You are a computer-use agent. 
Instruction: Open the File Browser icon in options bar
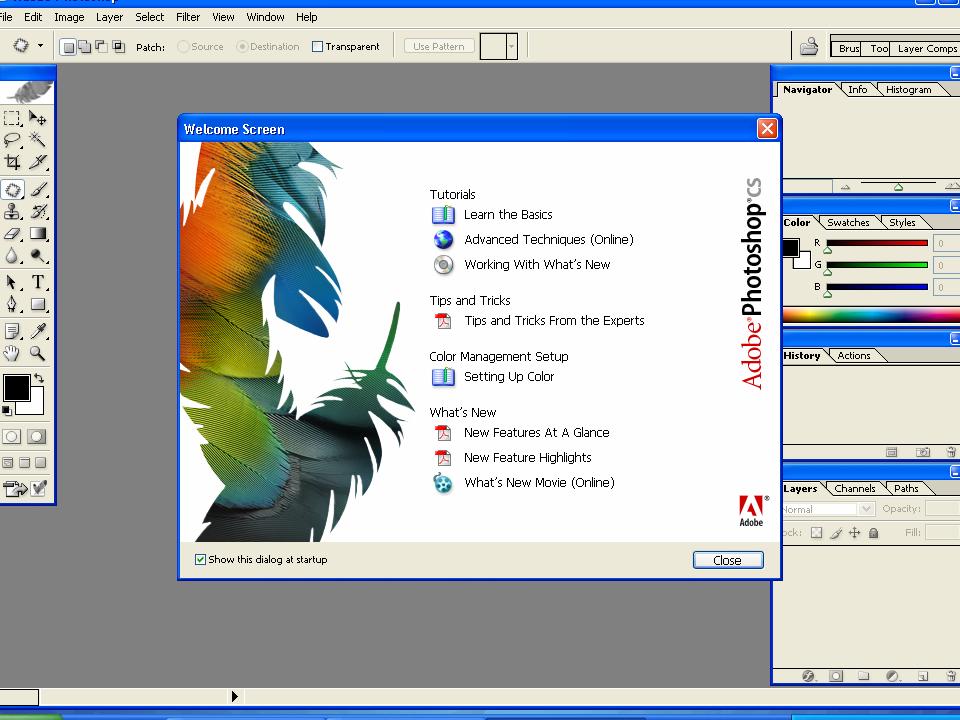coord(809,47)
